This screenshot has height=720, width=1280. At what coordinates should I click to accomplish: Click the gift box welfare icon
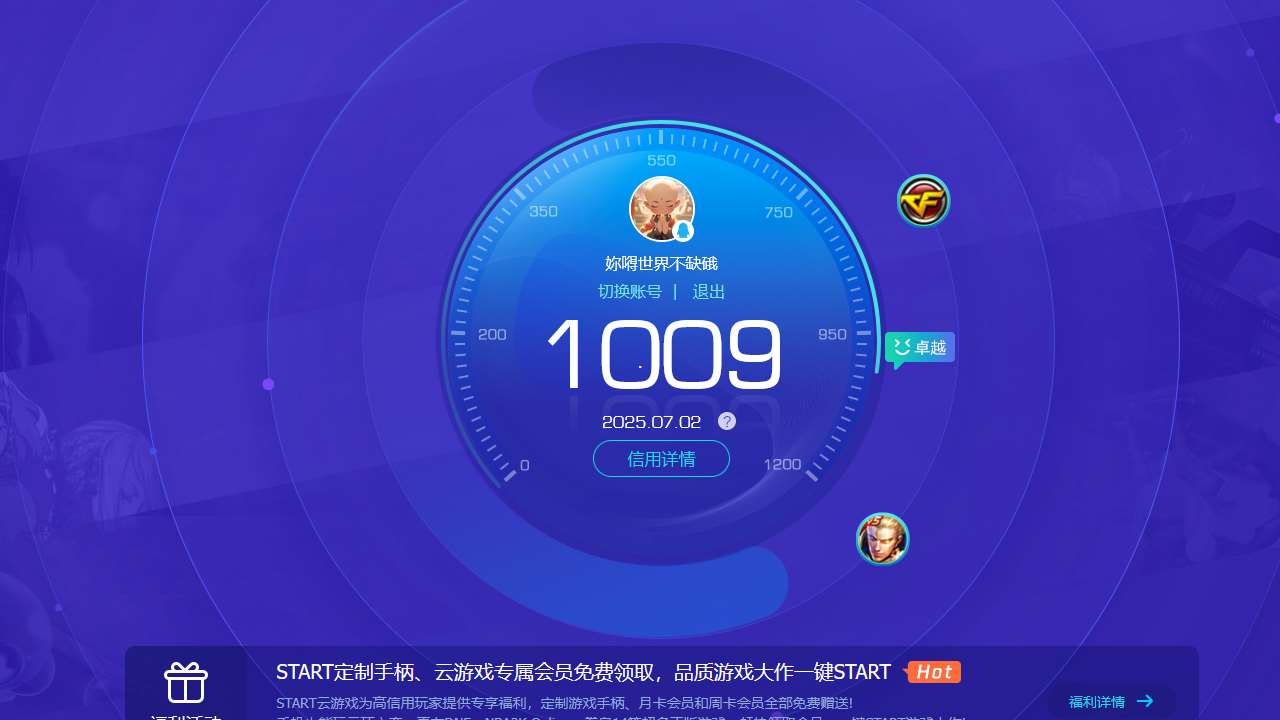point(186,683)
